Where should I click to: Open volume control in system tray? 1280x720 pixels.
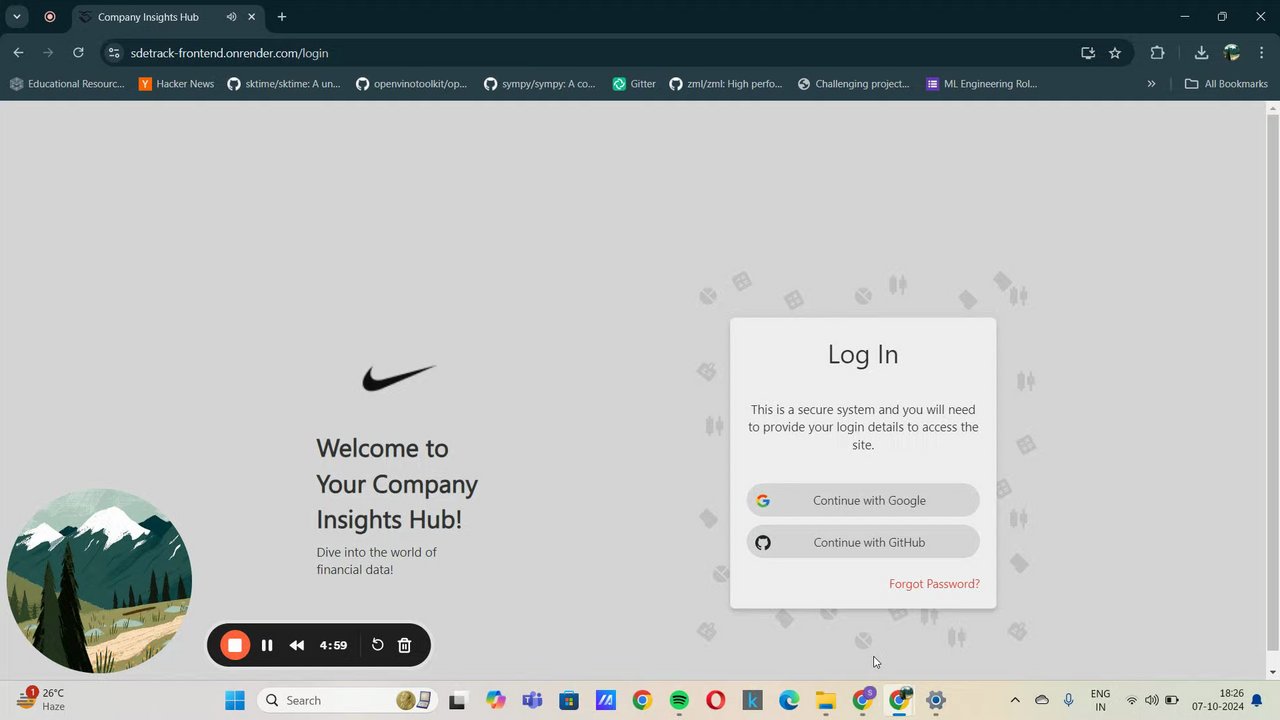click(x=1152, y=700)
